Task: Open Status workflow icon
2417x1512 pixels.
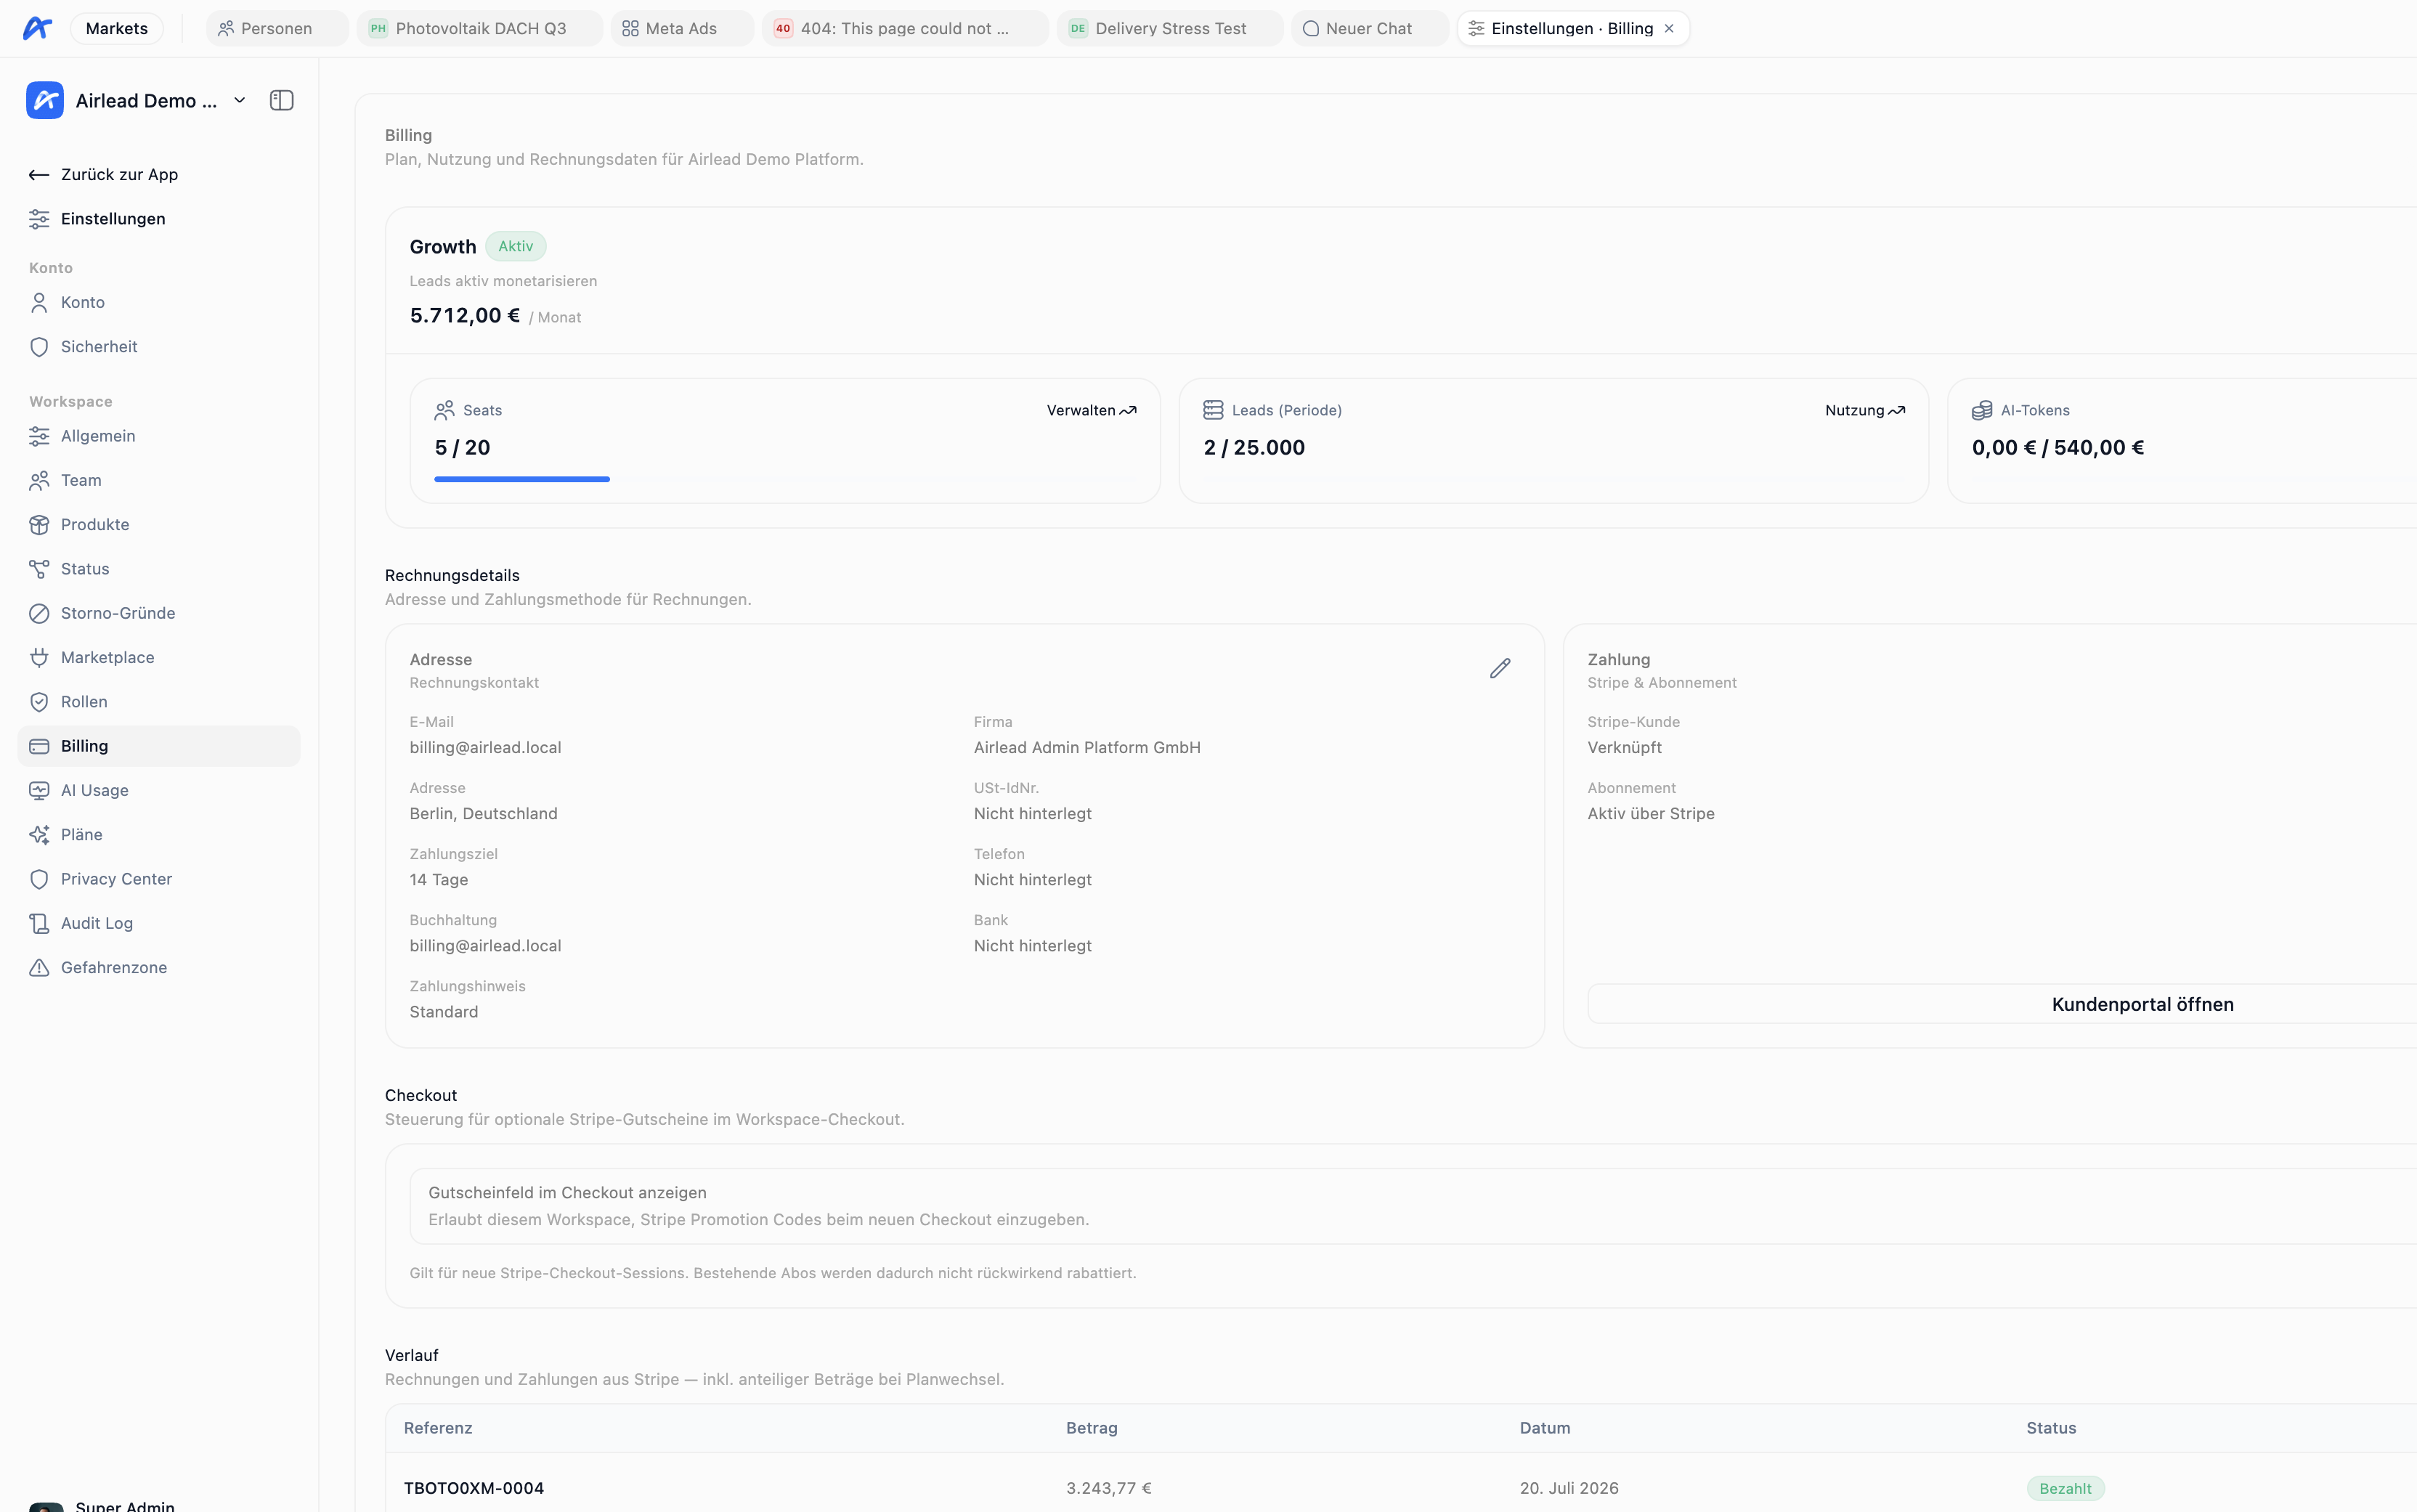Action: point(39,569)
